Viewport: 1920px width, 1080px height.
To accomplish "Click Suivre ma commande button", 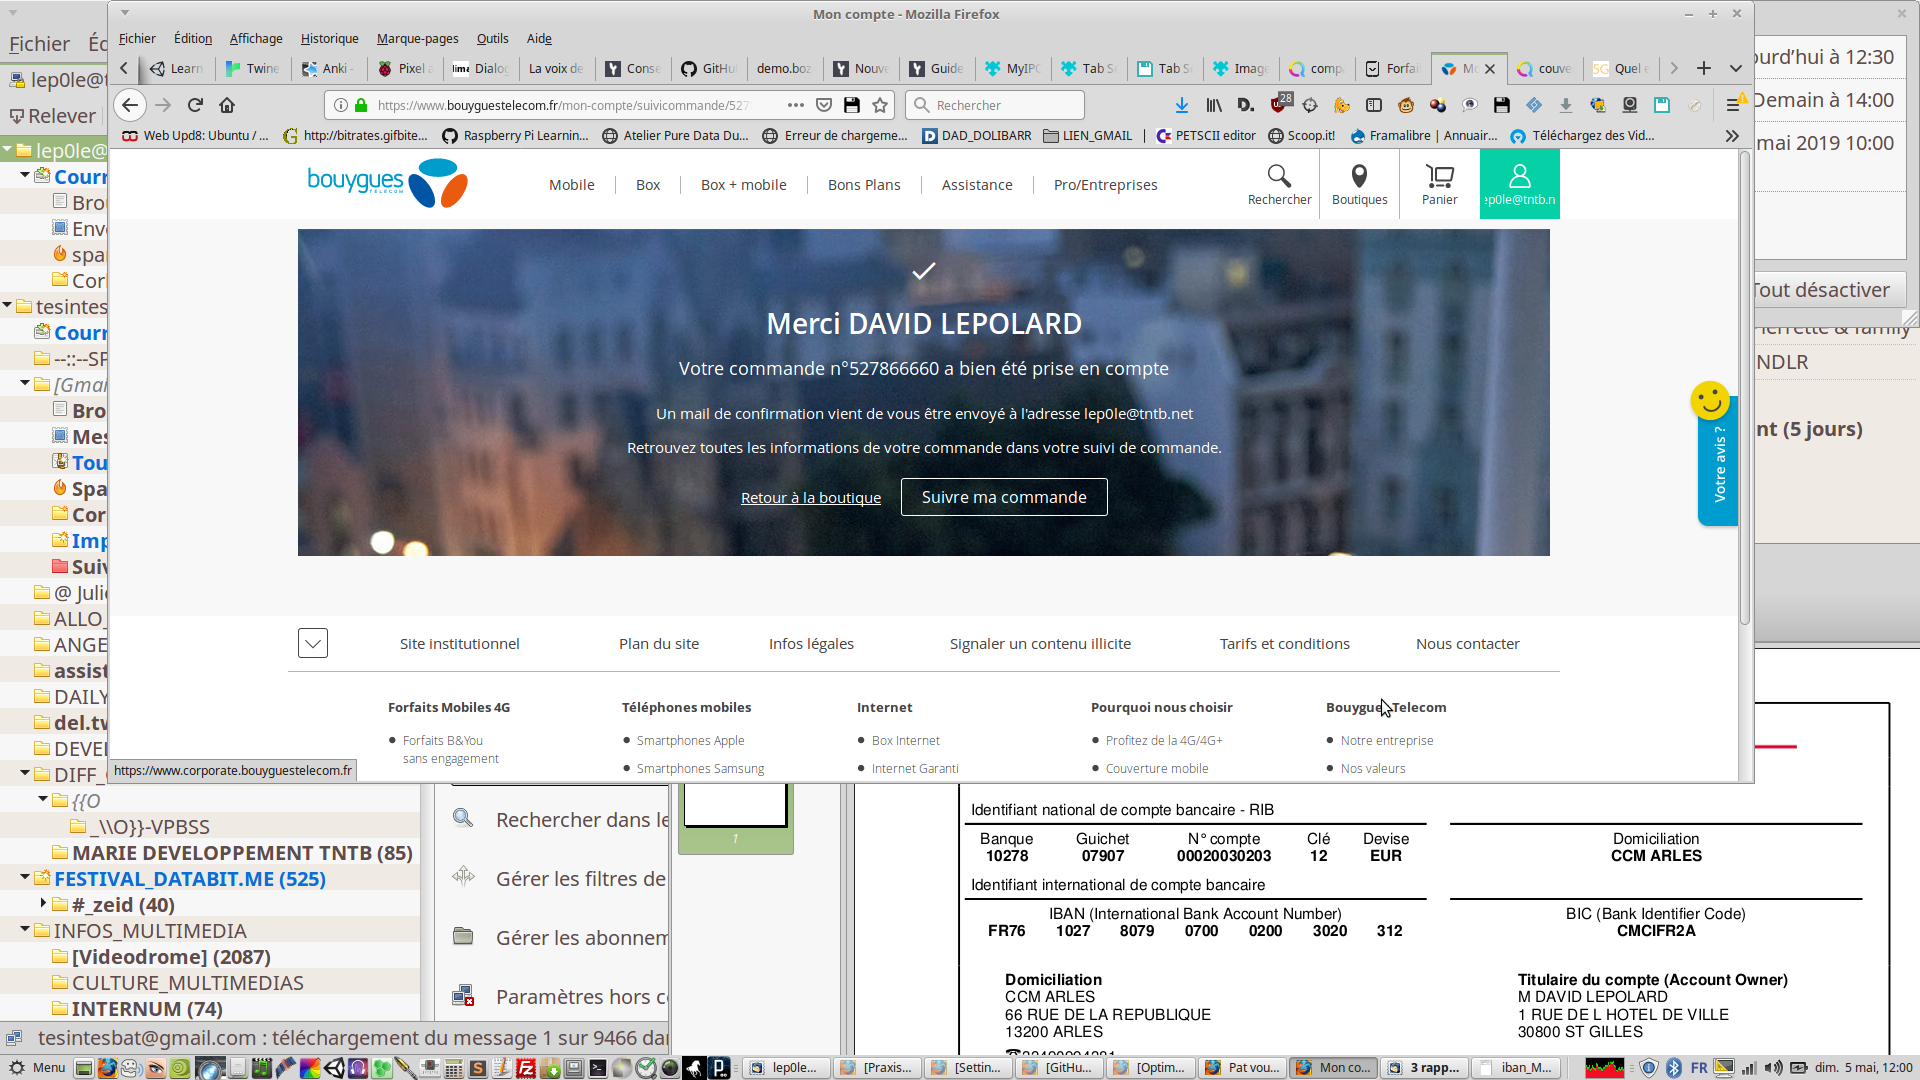I will (x=1004, y=497).
